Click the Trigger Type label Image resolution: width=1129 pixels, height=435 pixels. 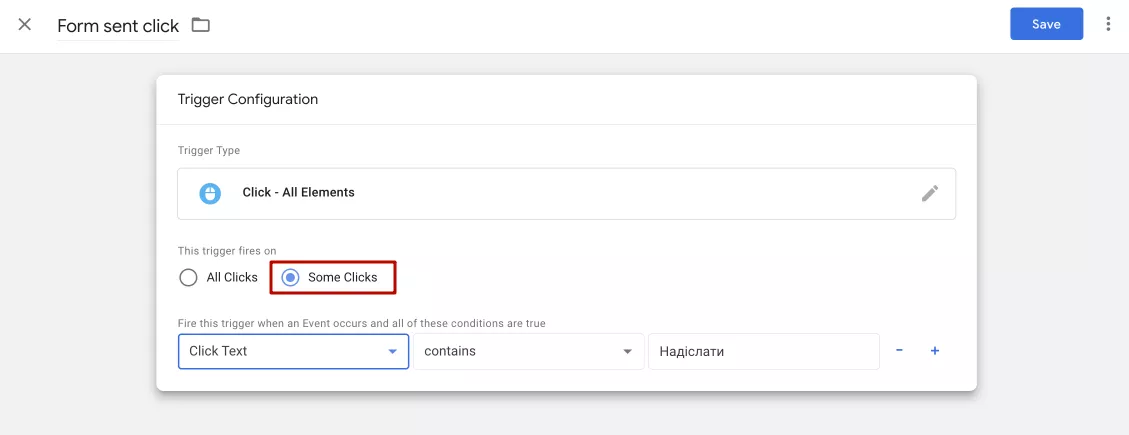click(x=209, y=151)
